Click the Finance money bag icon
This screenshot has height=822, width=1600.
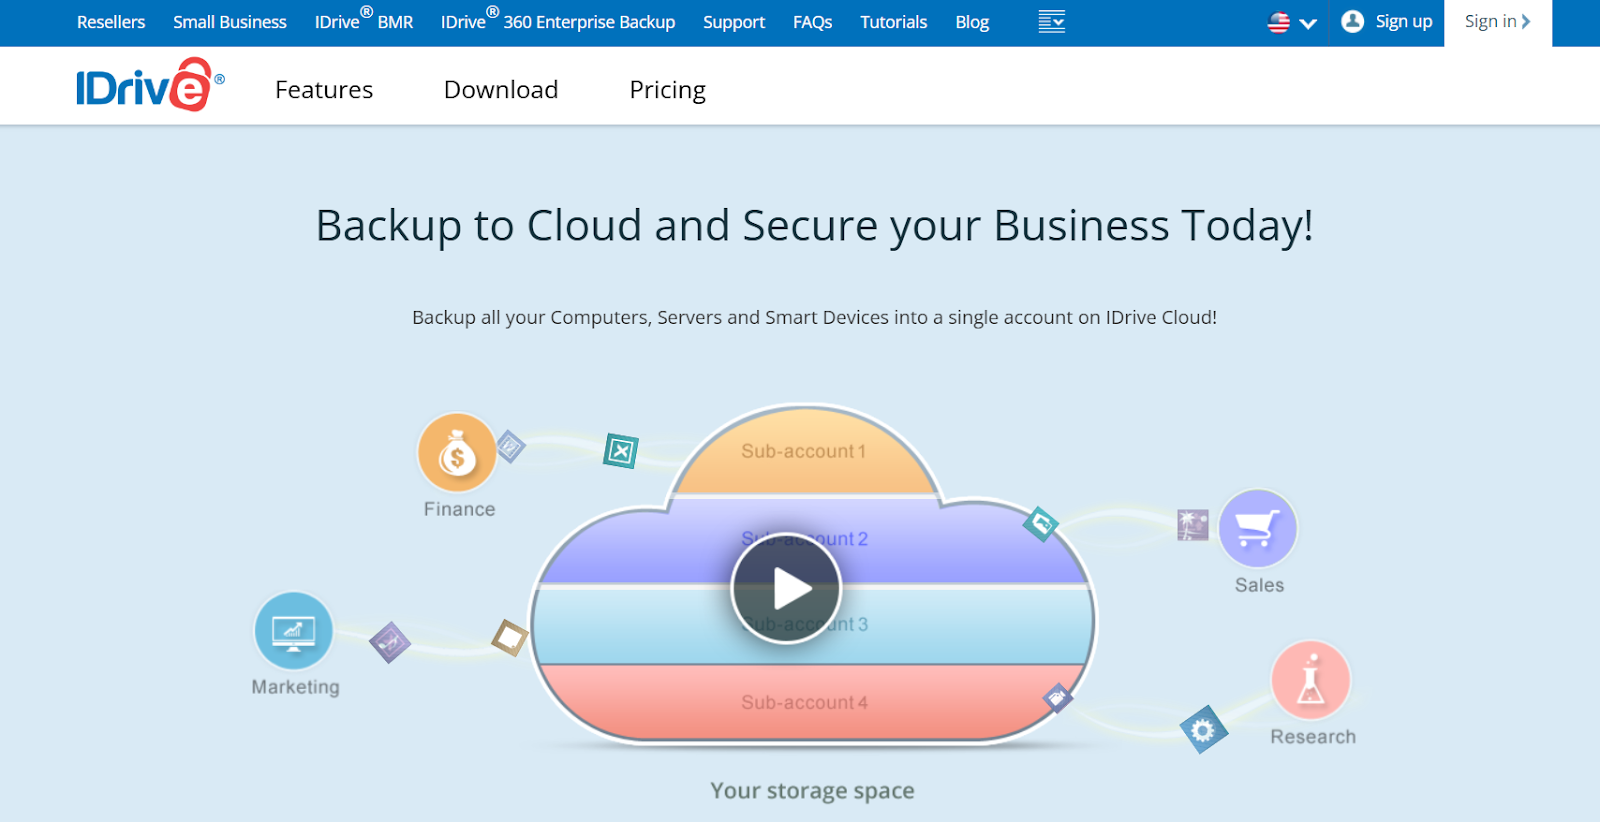coord(457,453)
